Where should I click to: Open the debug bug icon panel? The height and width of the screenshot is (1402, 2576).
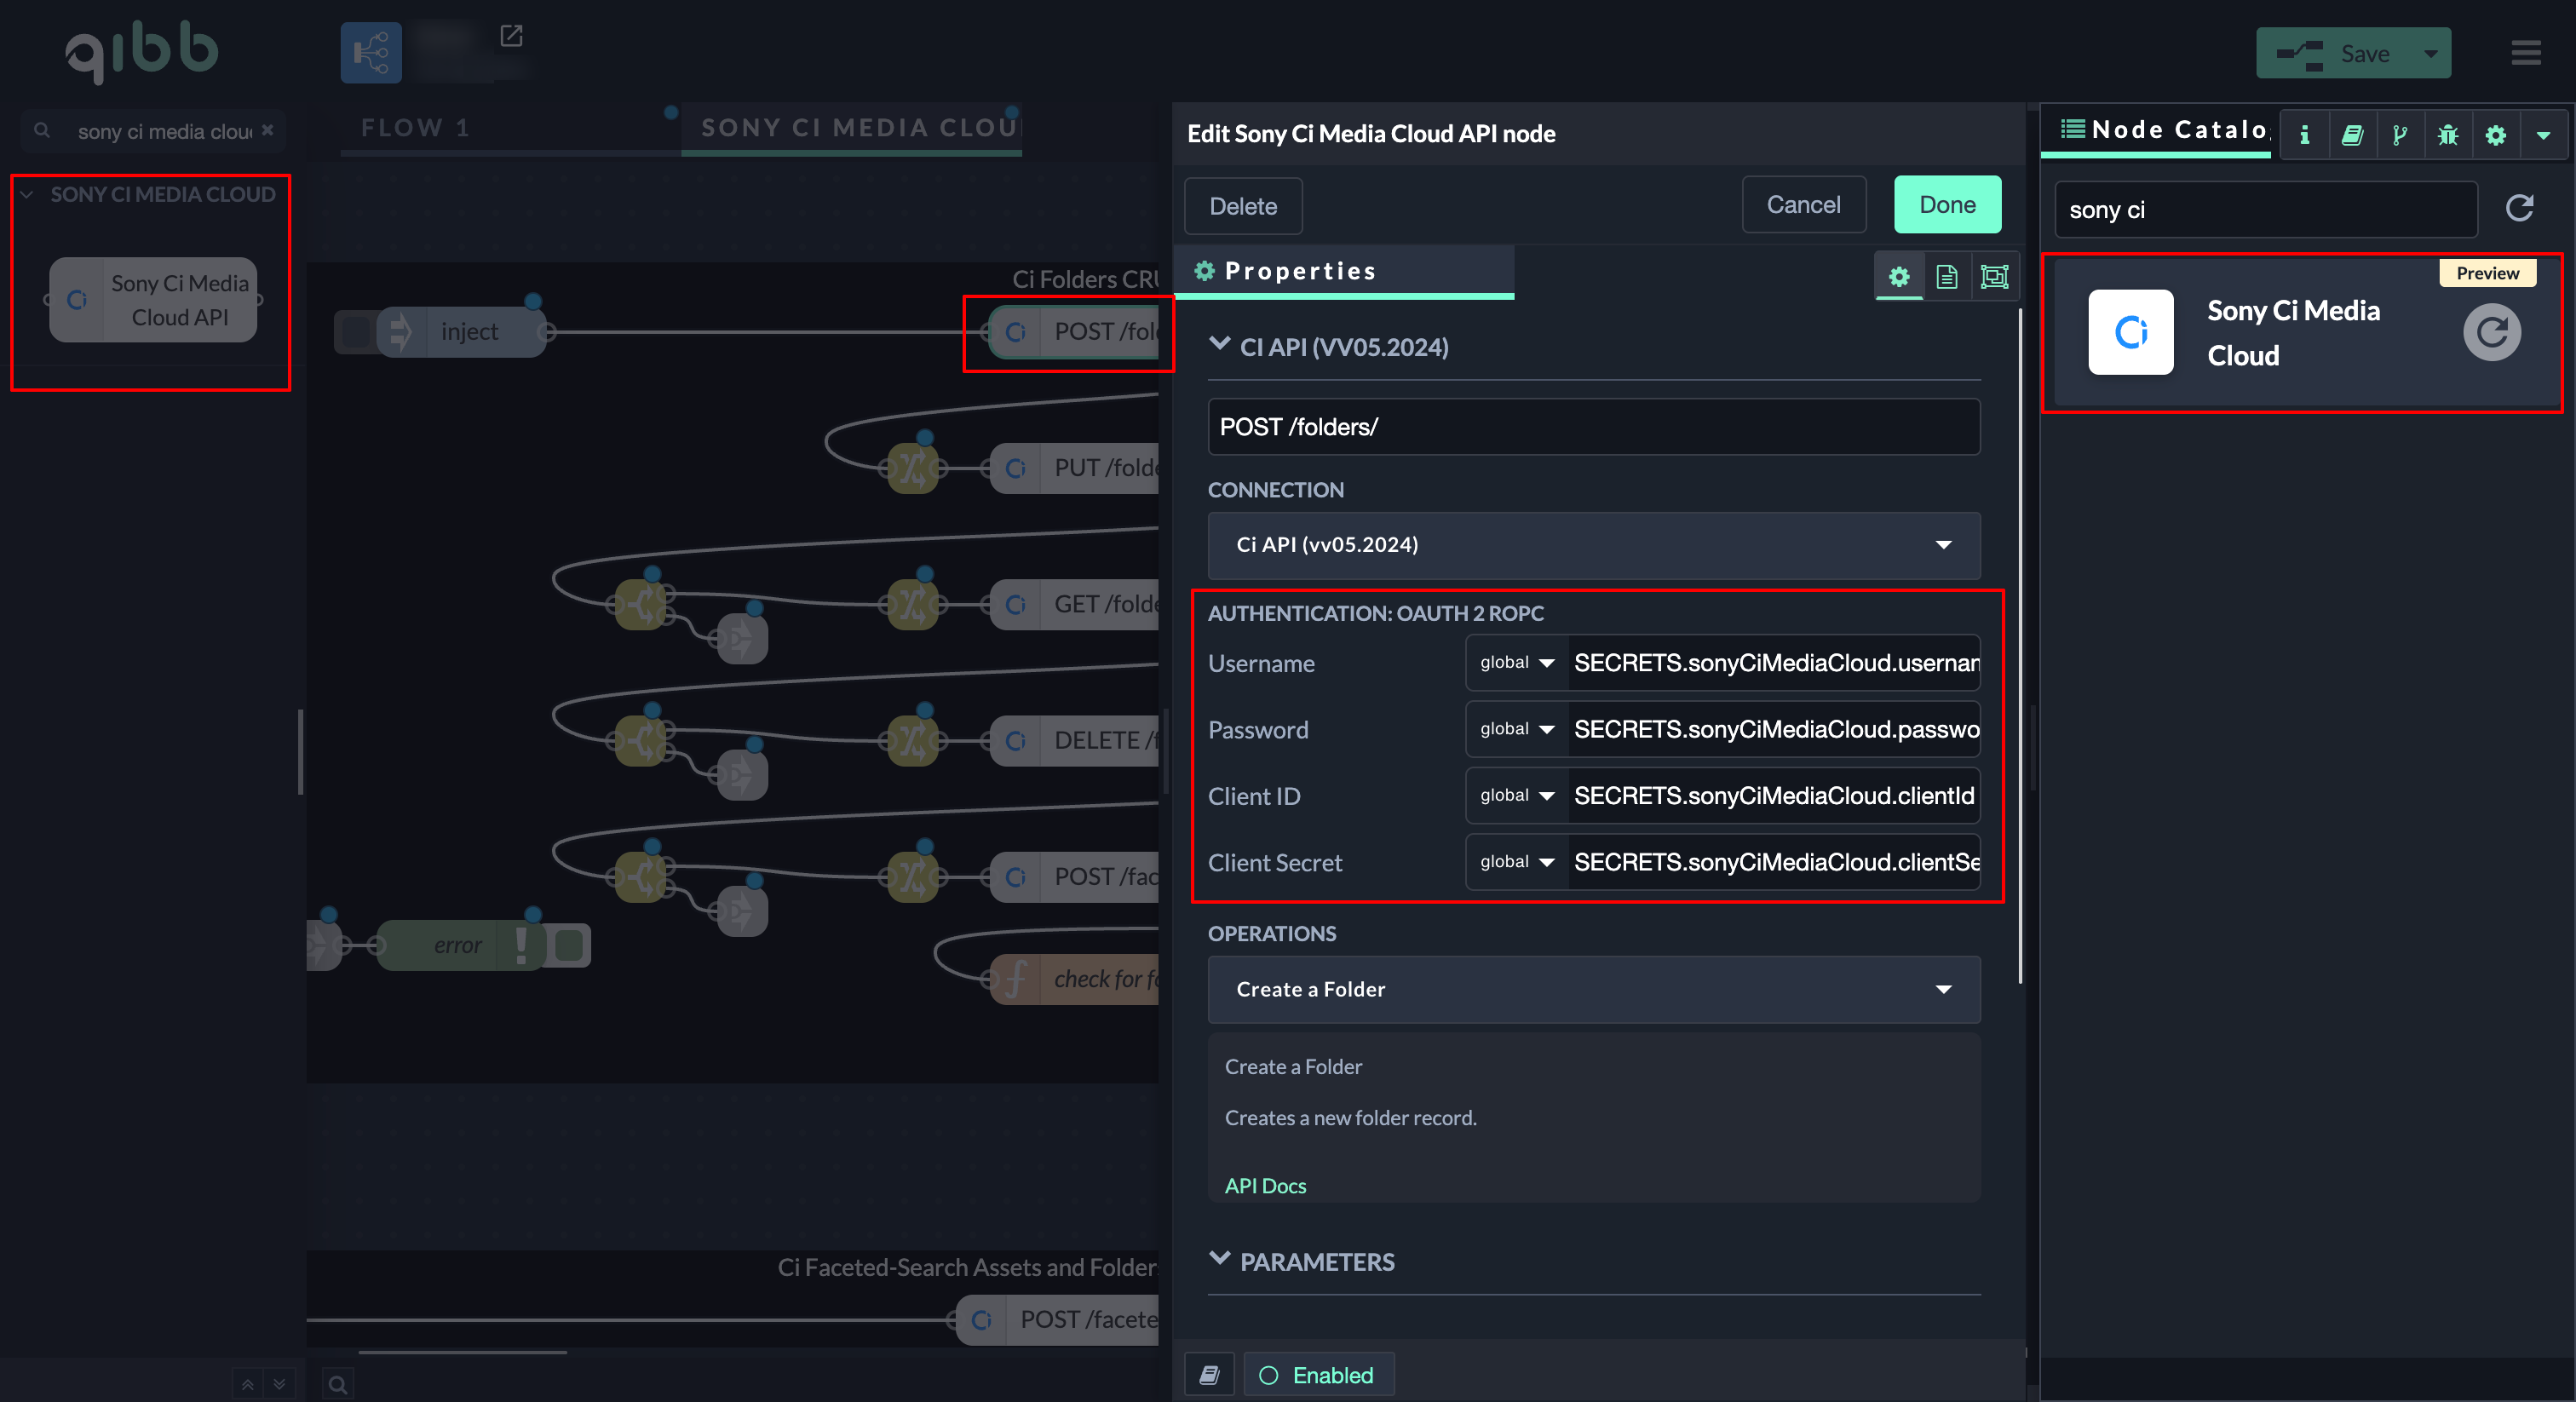[x=2447, y=134]
